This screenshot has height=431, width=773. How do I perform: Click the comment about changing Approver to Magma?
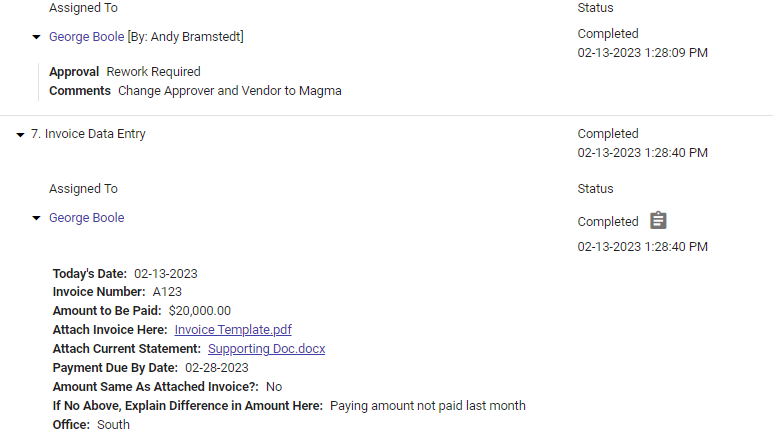(230, 91)
